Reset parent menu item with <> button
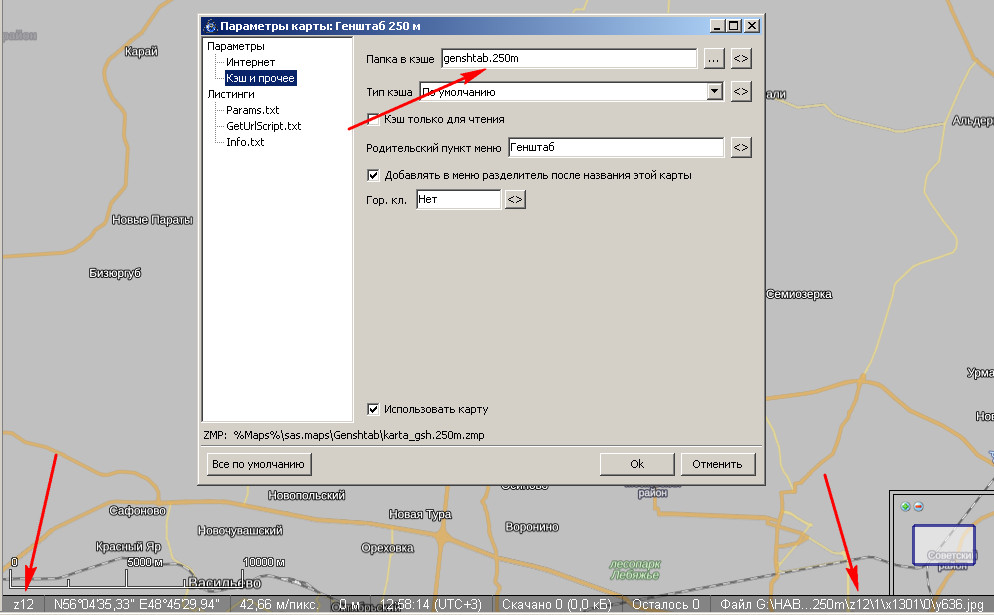This screenshot has width=994, height=615. coord(741,148)
